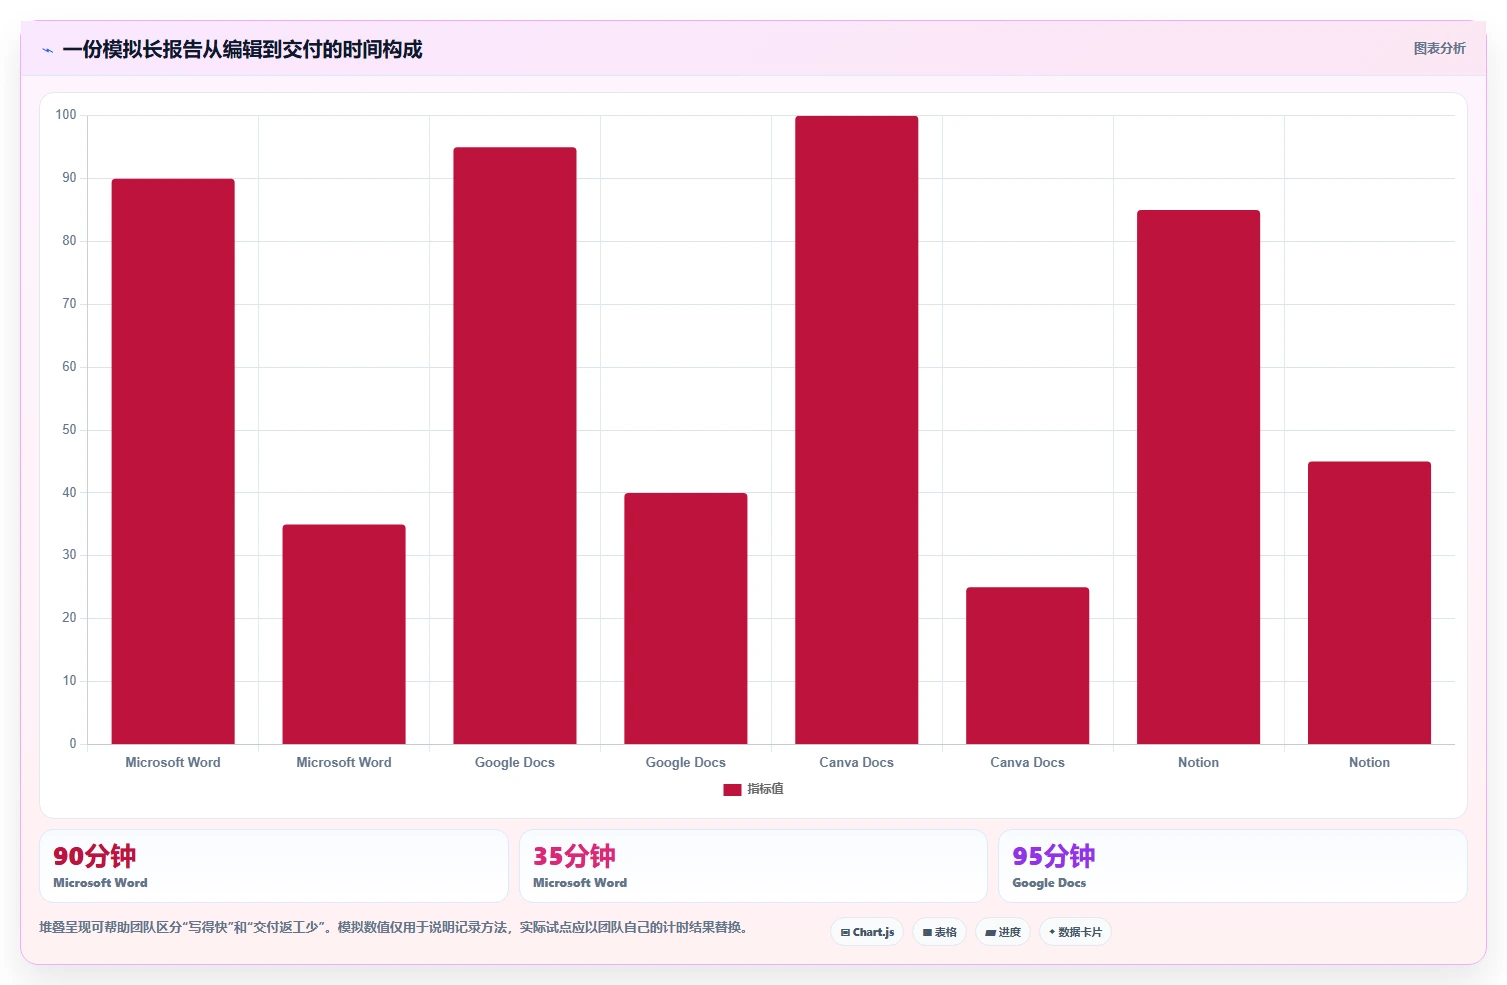Select the Google Docs bar reaching 95

click(515, 446)
